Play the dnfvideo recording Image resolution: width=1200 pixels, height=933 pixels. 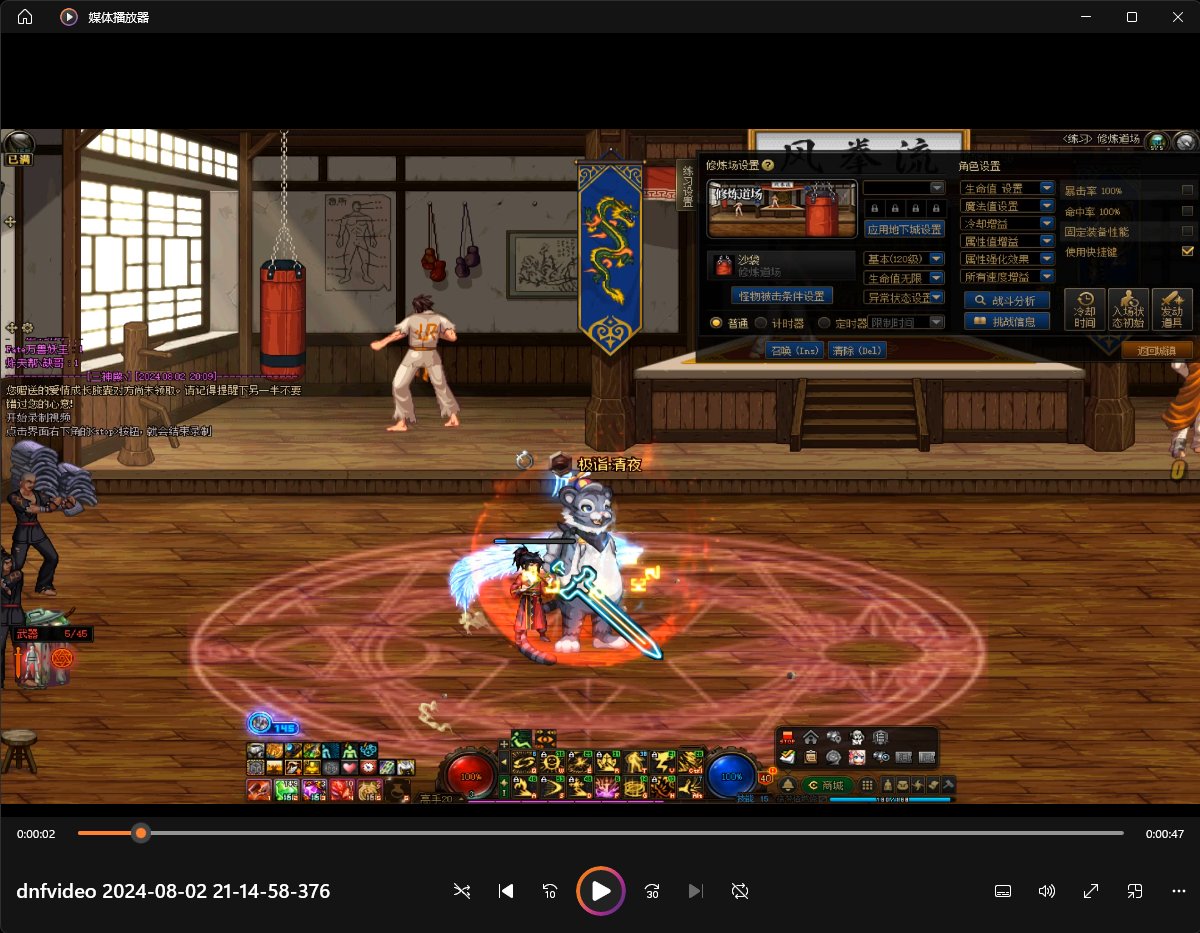coord(601,891)
